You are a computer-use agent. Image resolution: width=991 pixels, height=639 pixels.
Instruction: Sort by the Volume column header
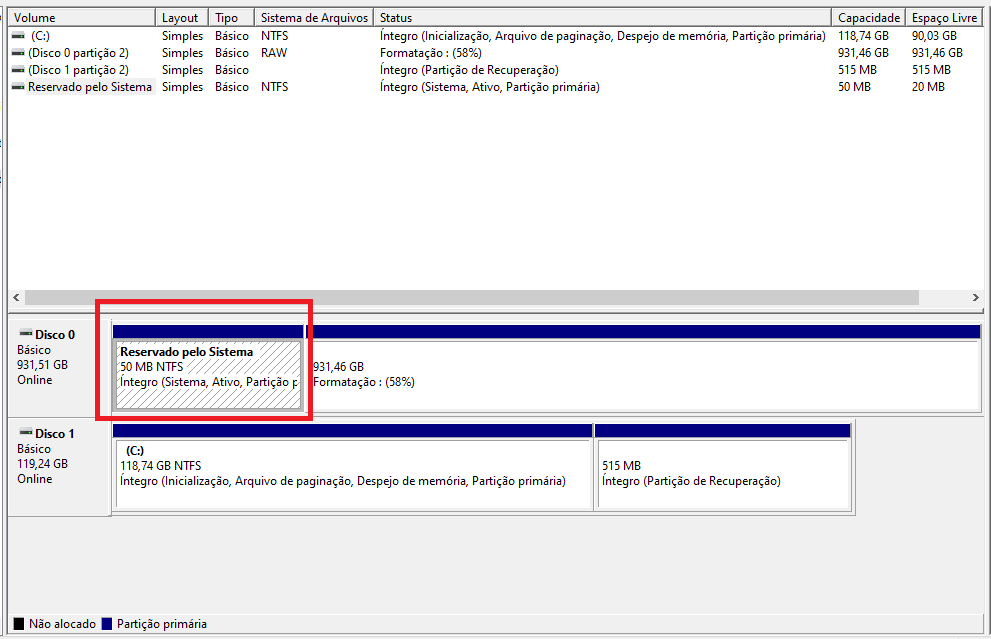[82, 18]
